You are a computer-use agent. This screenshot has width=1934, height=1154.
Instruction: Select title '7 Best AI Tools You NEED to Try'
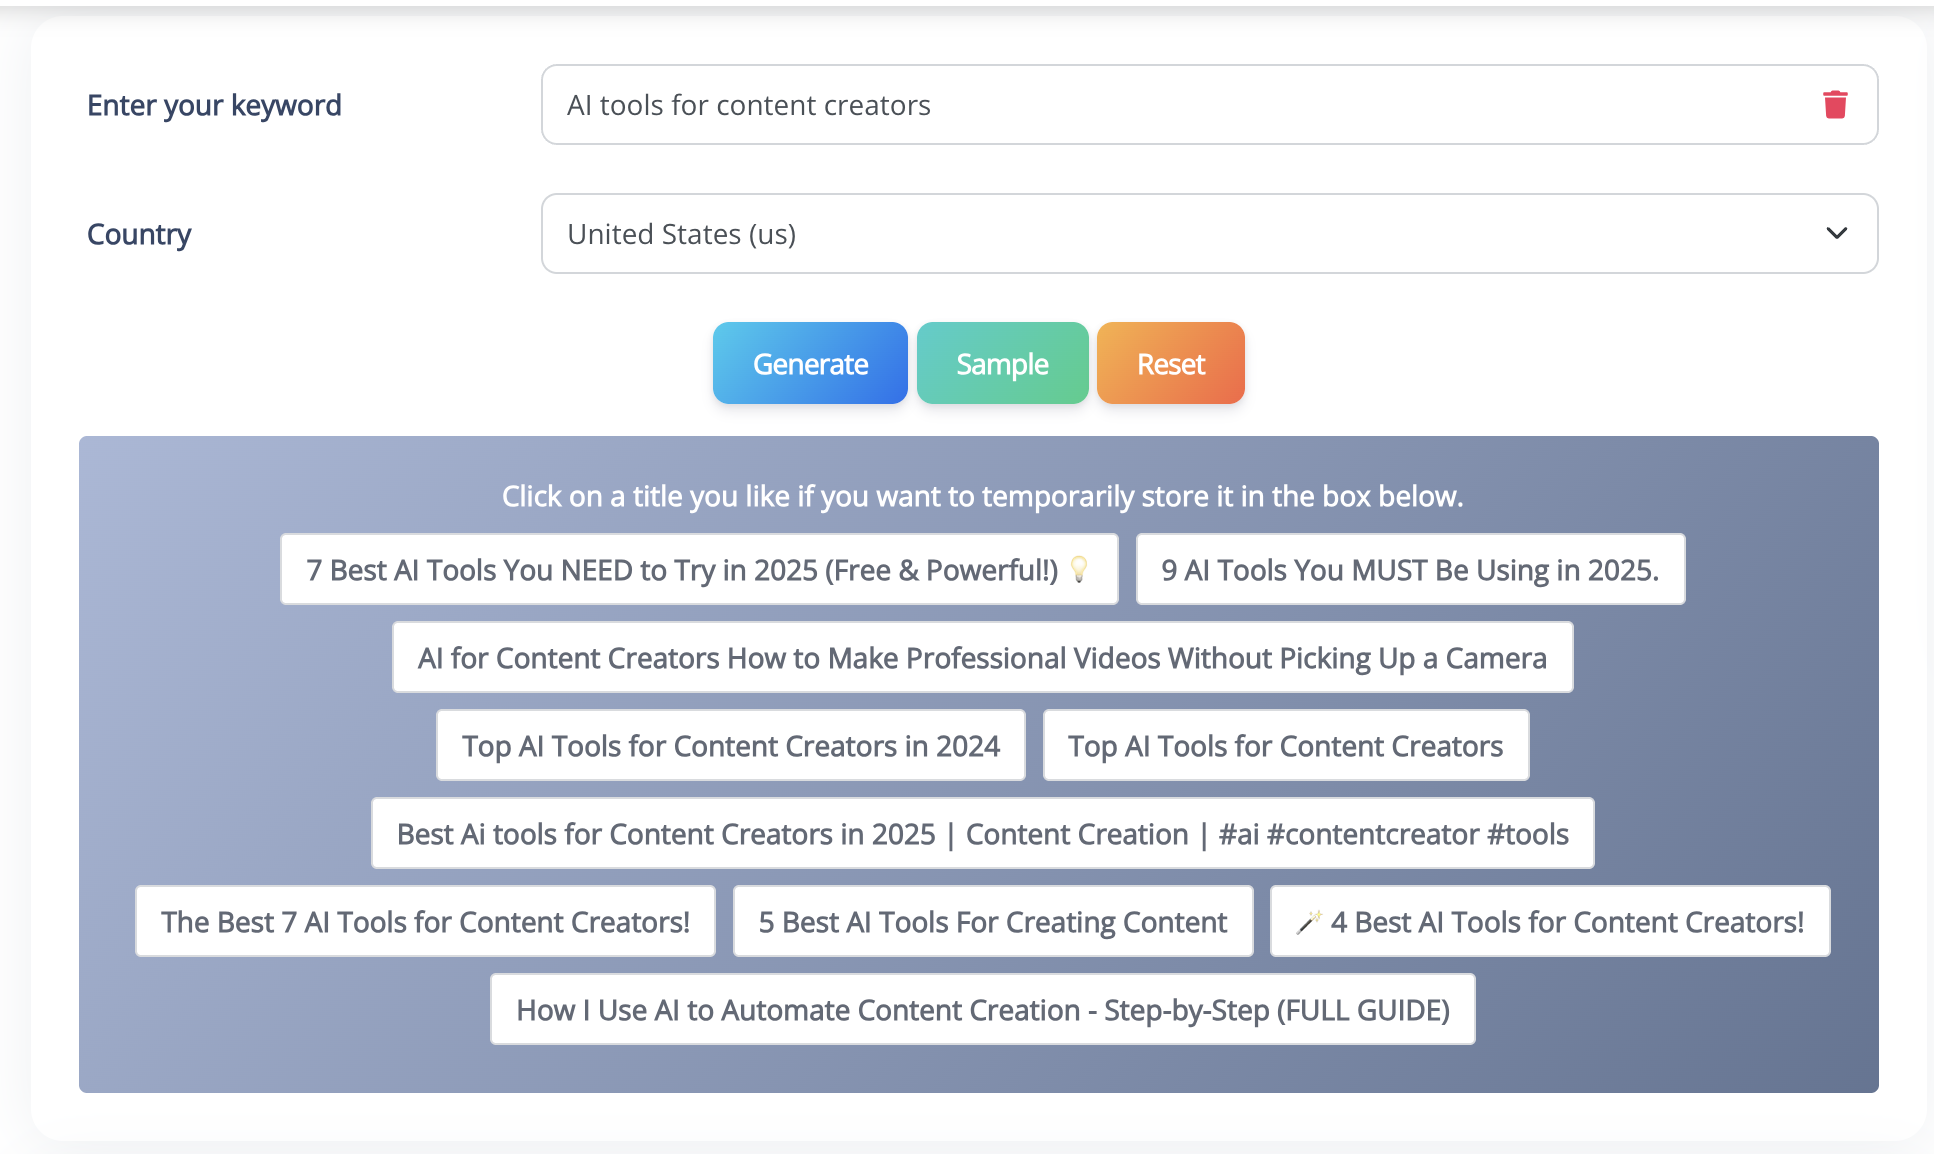click(x=681, y=570)
